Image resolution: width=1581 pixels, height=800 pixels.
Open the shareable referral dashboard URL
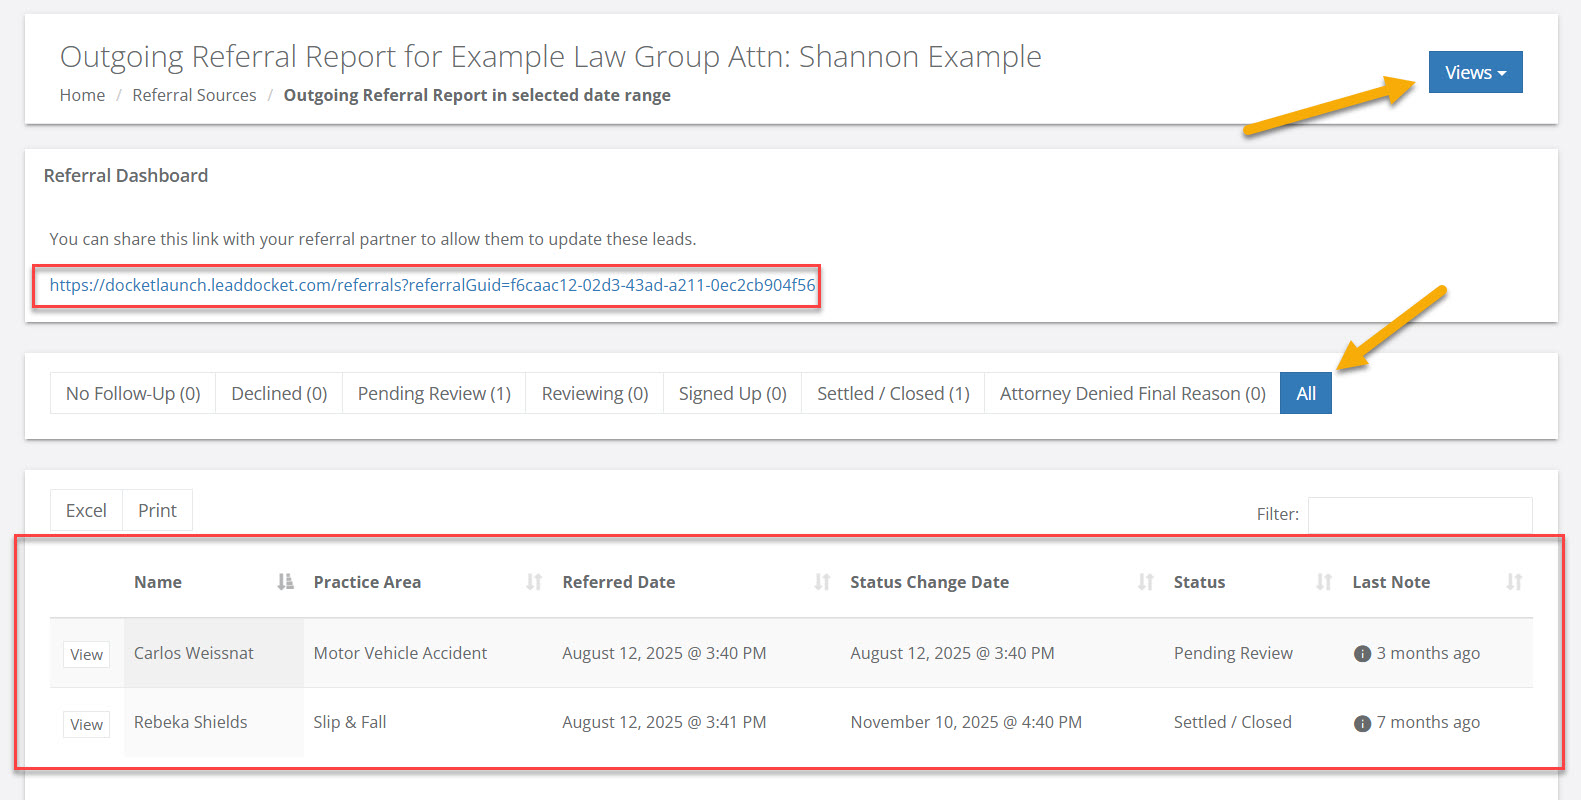(x=432, y=285)
